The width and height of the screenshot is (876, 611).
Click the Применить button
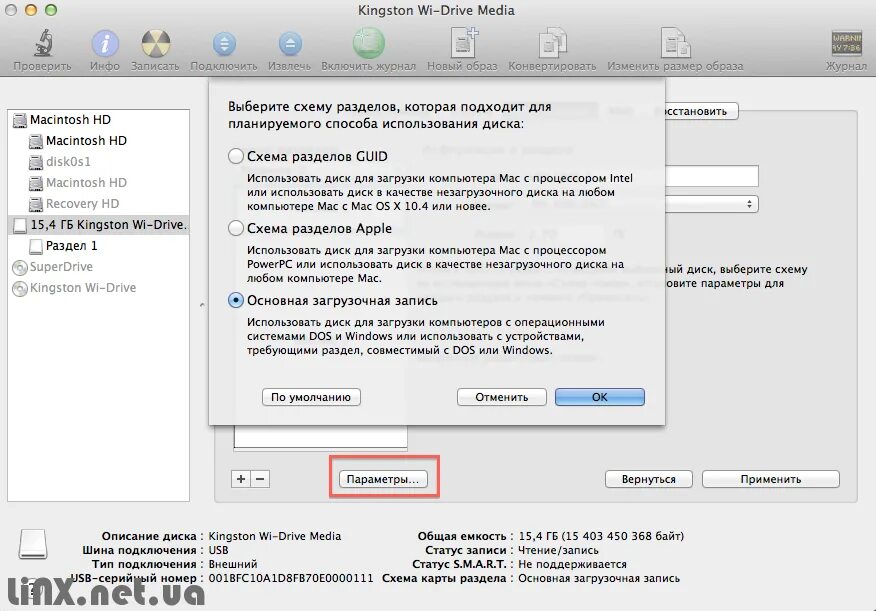click(770, 479)
